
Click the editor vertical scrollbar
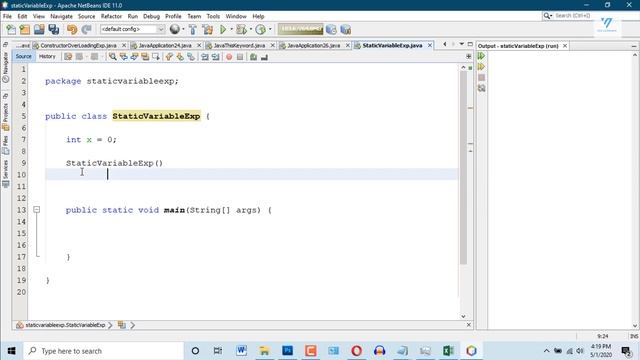[463, 167]
